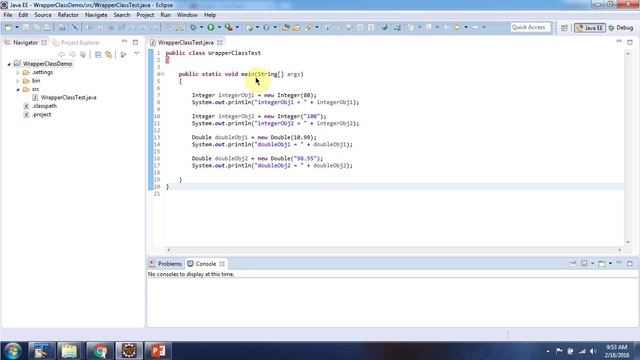Select the WrapperClassDemo project in Navigator
This screenshot has height=360, width=640.
click(x=47, y=64)
